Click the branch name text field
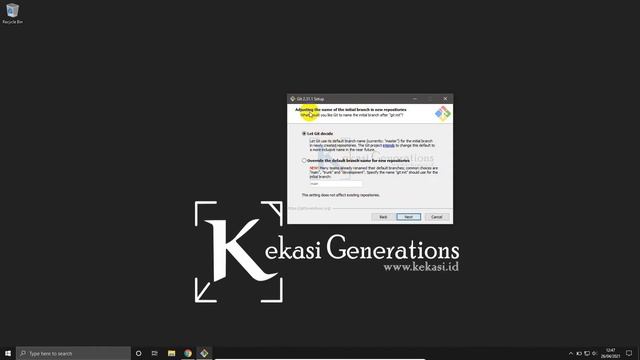 336,184
